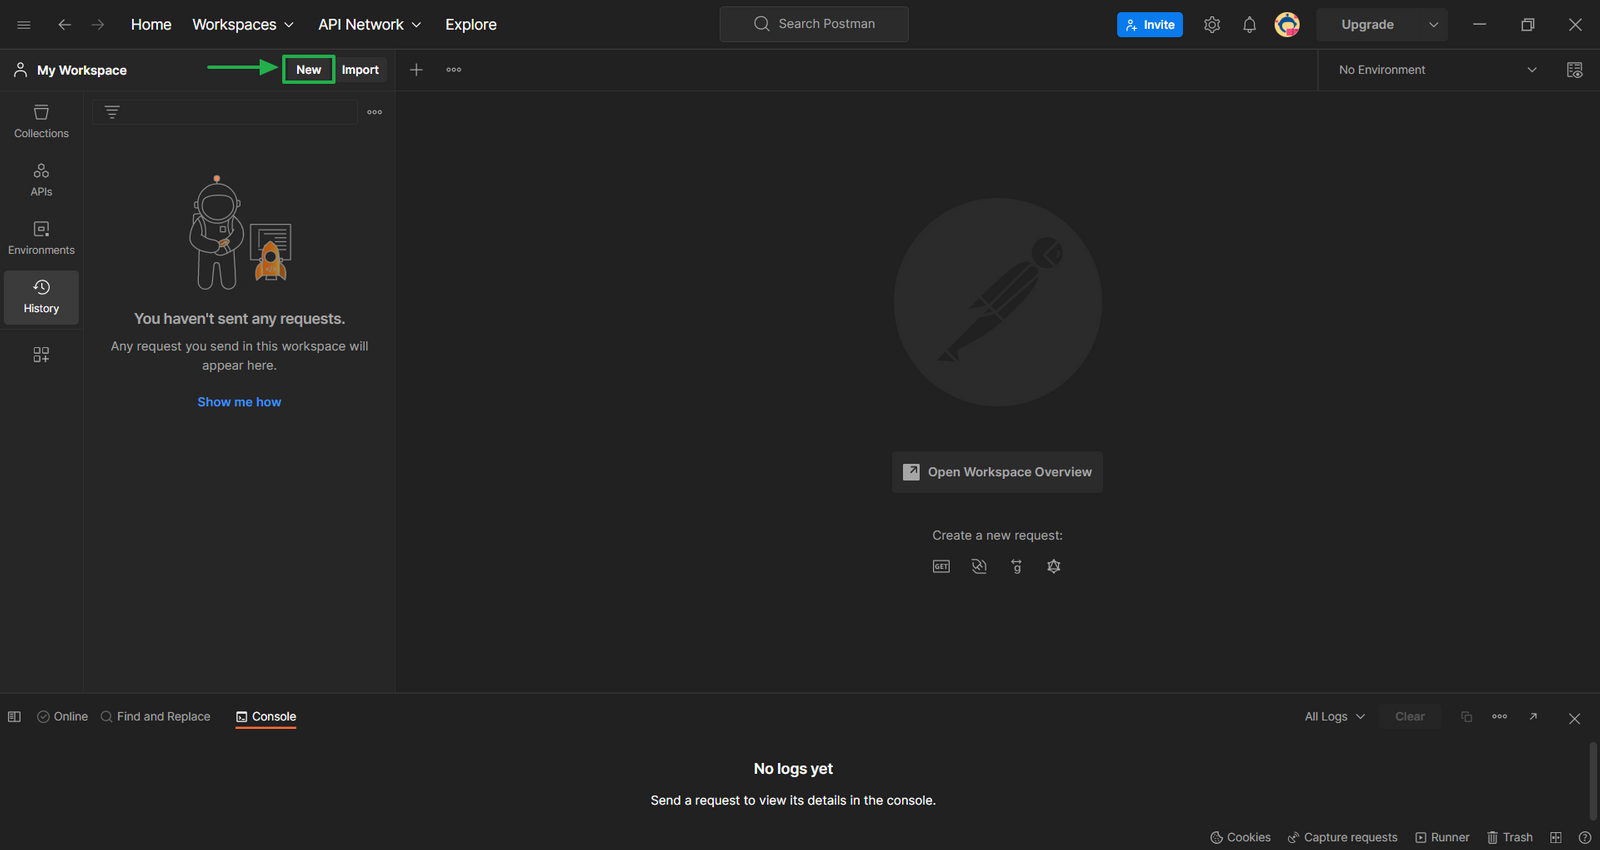Open the APIs sidebar panel
The height and width of the screenshot is (850, 1600).
41,179
